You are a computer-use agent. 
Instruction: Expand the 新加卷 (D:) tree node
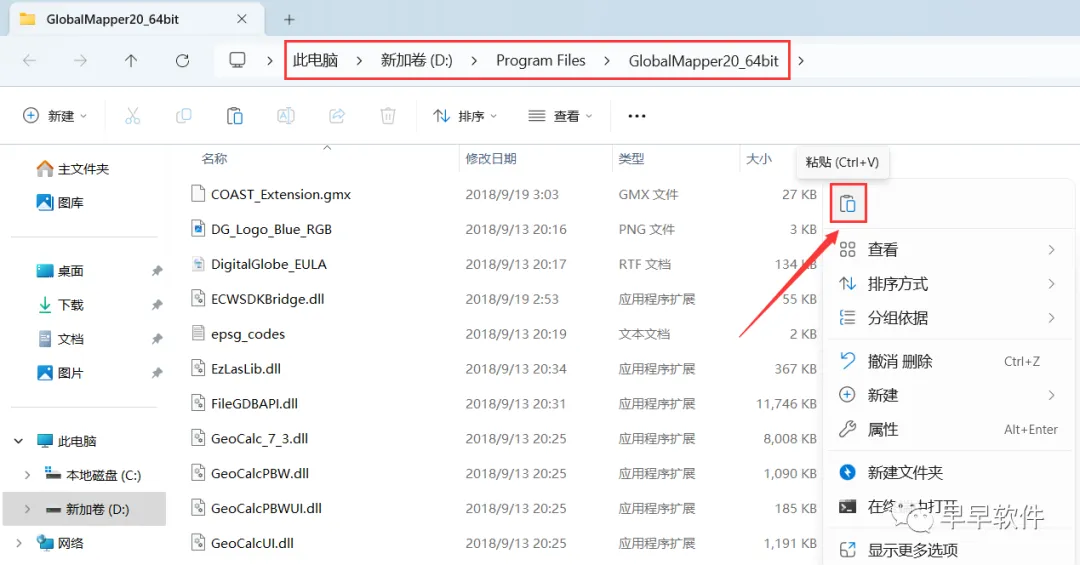[27, 509]
